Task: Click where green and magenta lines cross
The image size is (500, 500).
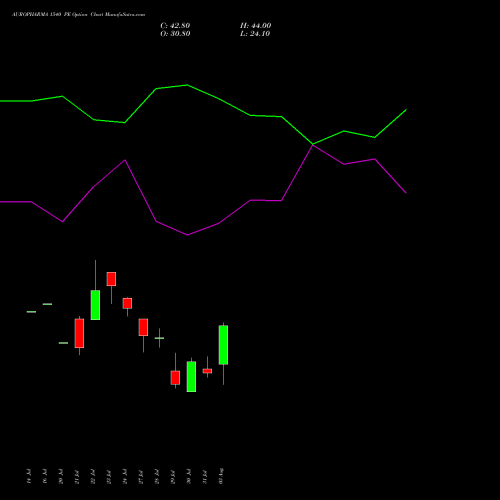Action: pyautogui.click(x=313, y=144)
